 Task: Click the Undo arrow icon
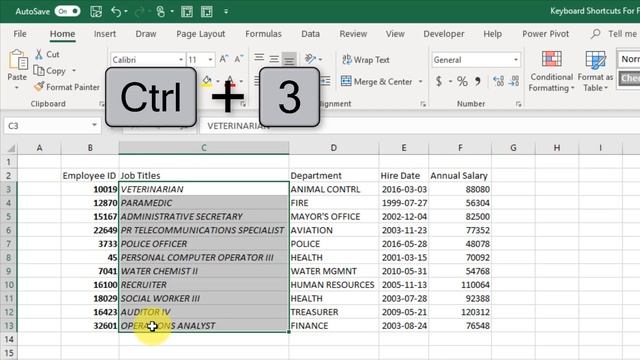click(x=116, y=11)
